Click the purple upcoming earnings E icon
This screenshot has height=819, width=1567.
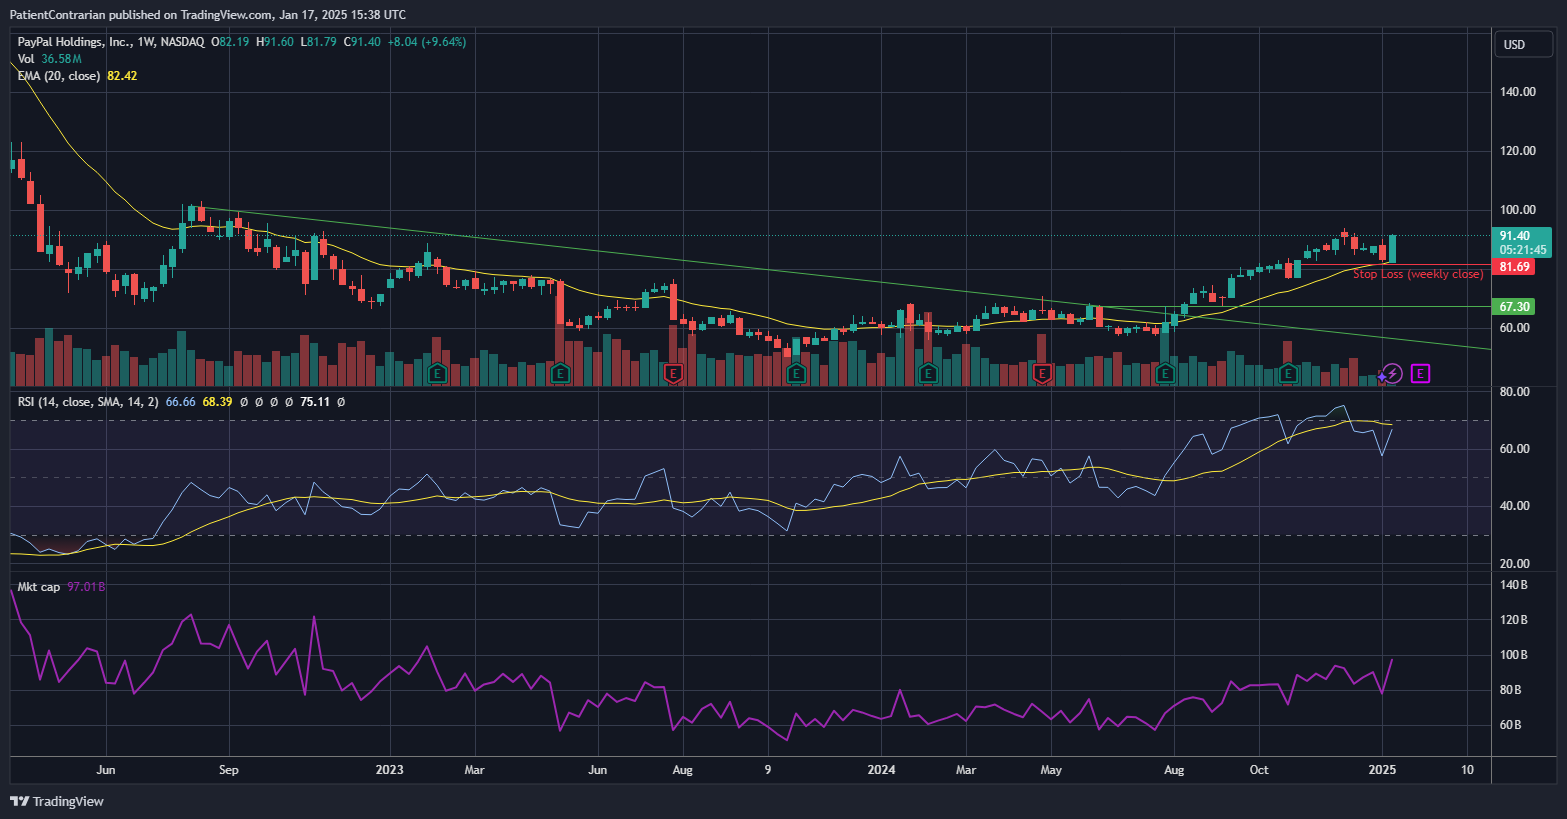point(1421,374)
